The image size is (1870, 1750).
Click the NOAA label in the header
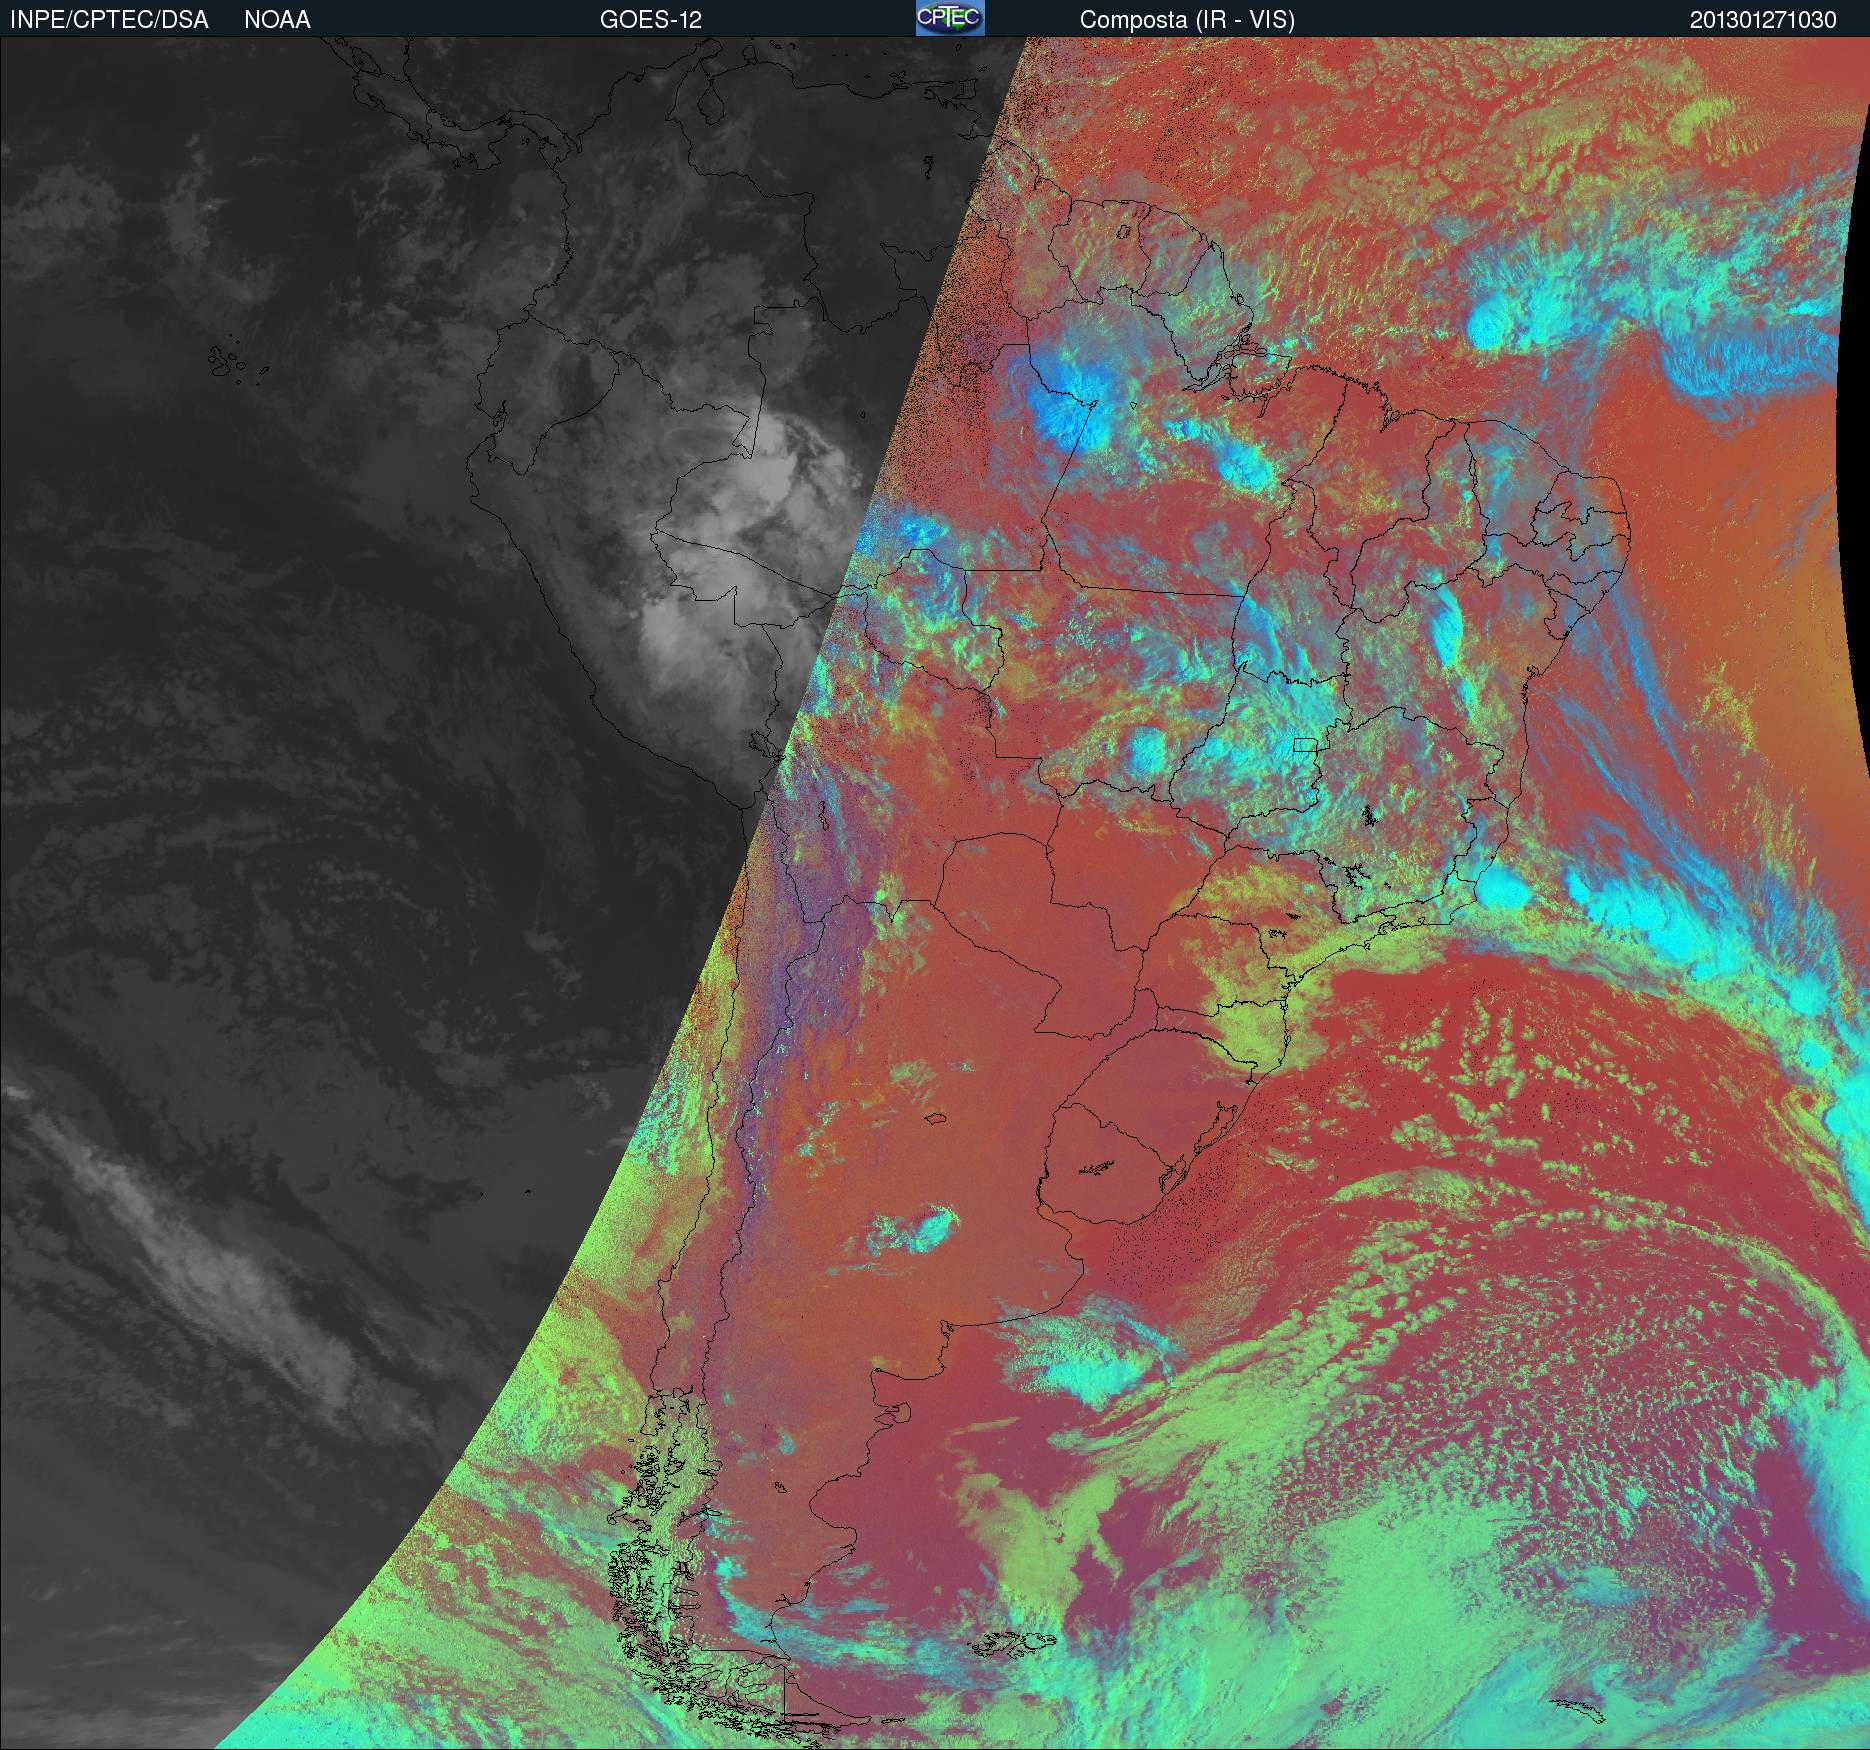277,20
